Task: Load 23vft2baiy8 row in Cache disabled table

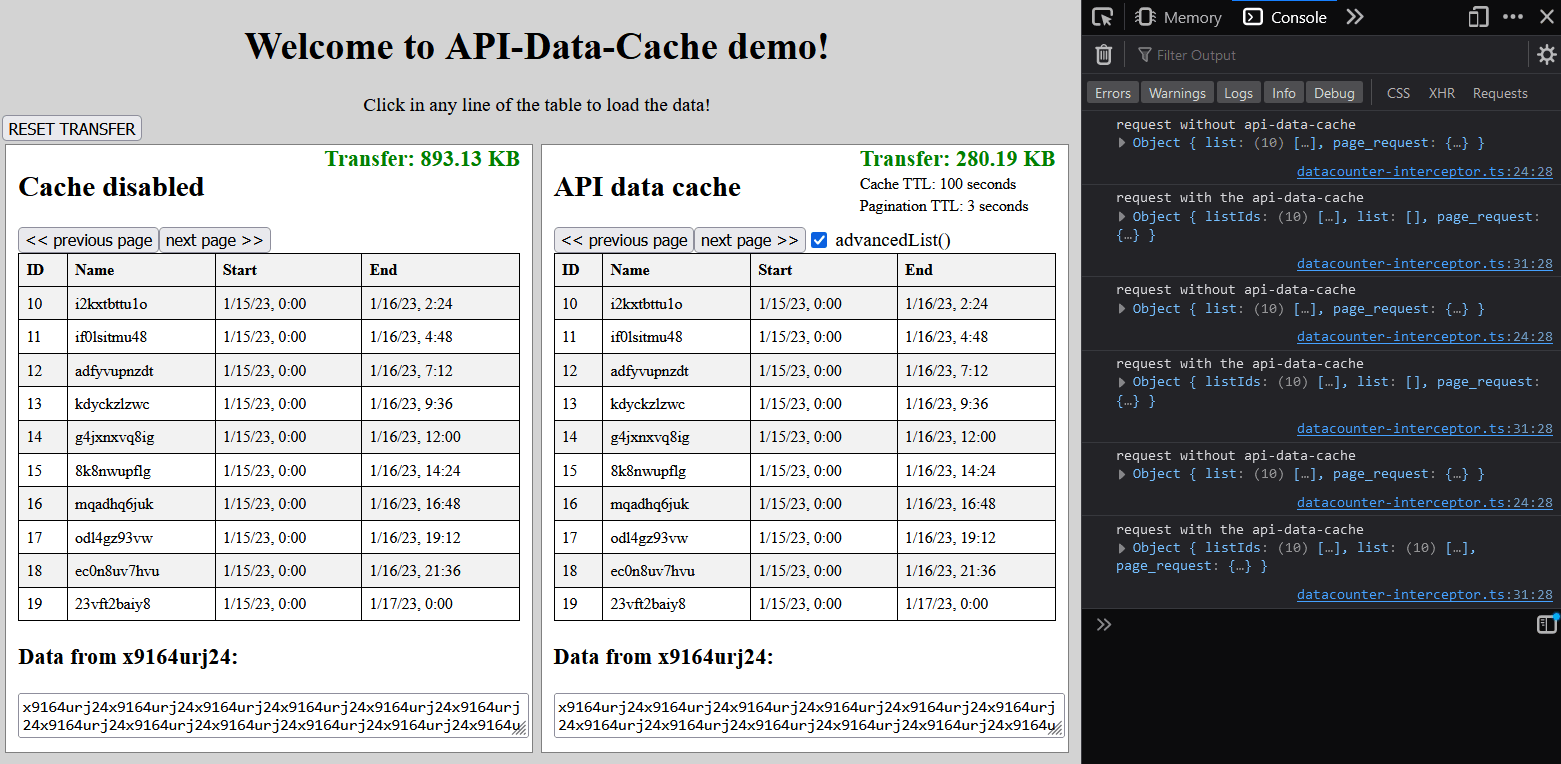Action: pyautogui.click(x=269, y=604)
